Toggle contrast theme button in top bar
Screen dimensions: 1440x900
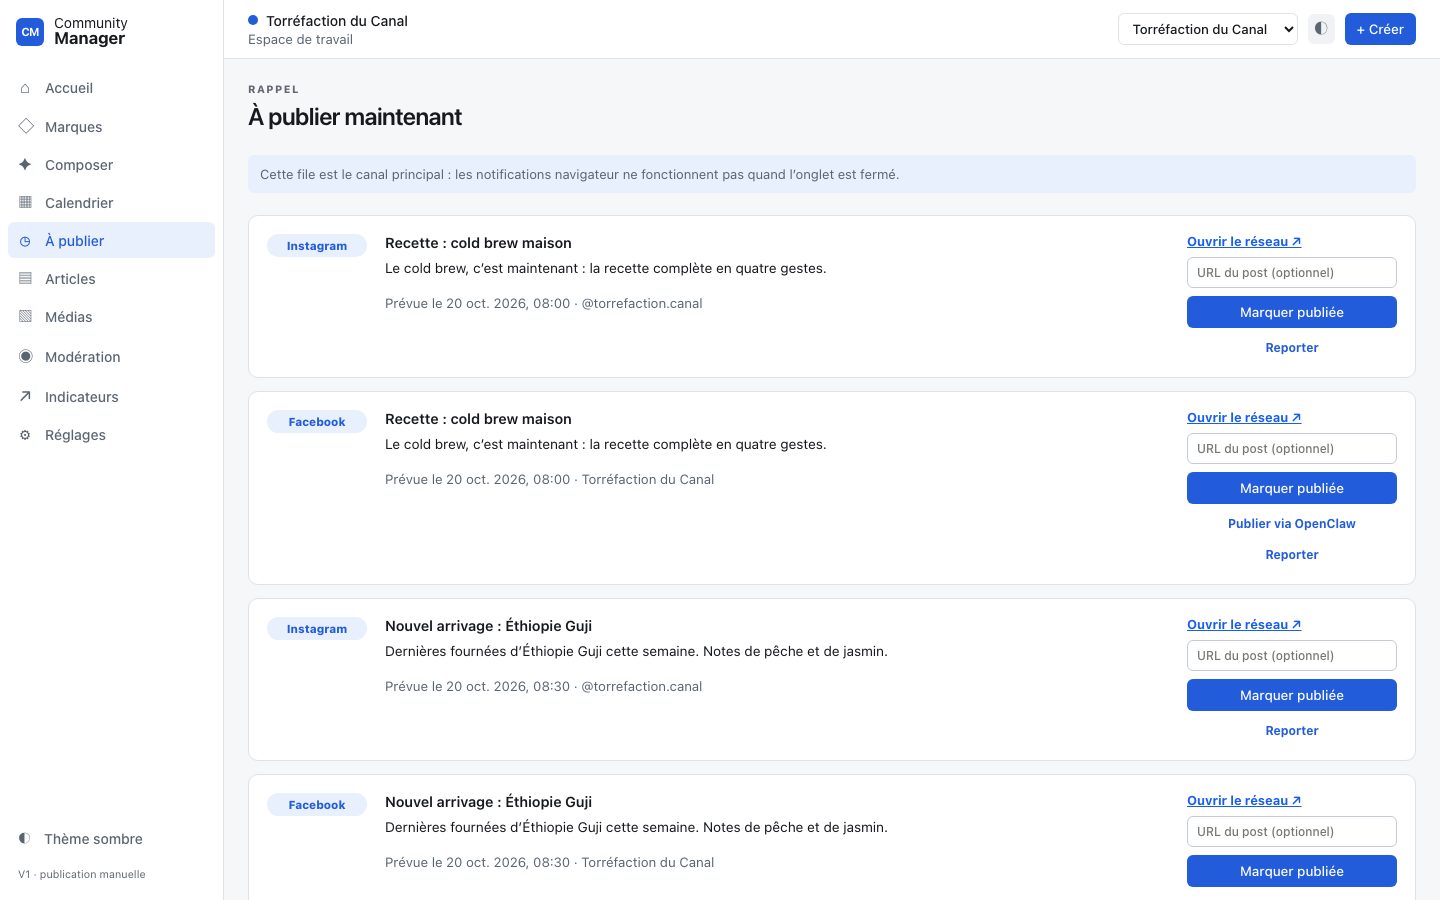click(x=1321, y=29)
